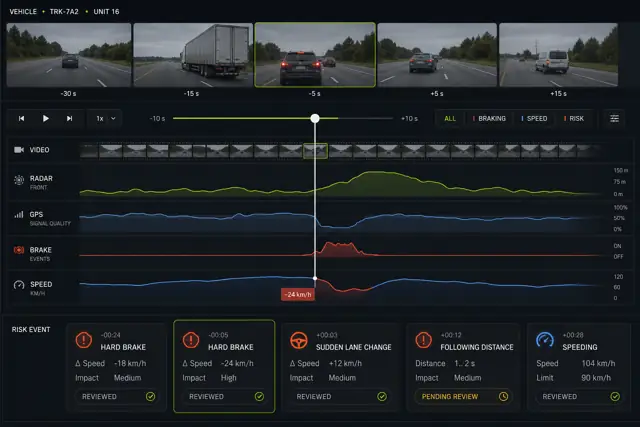
Task: Click the GPS signal quality icon
Action: tap(19, 215)
